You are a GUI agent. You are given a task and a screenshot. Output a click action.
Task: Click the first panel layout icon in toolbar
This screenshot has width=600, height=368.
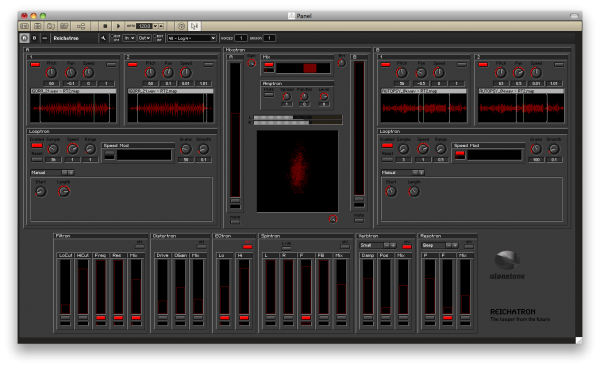pyautogui.click(x=24, y=26)
